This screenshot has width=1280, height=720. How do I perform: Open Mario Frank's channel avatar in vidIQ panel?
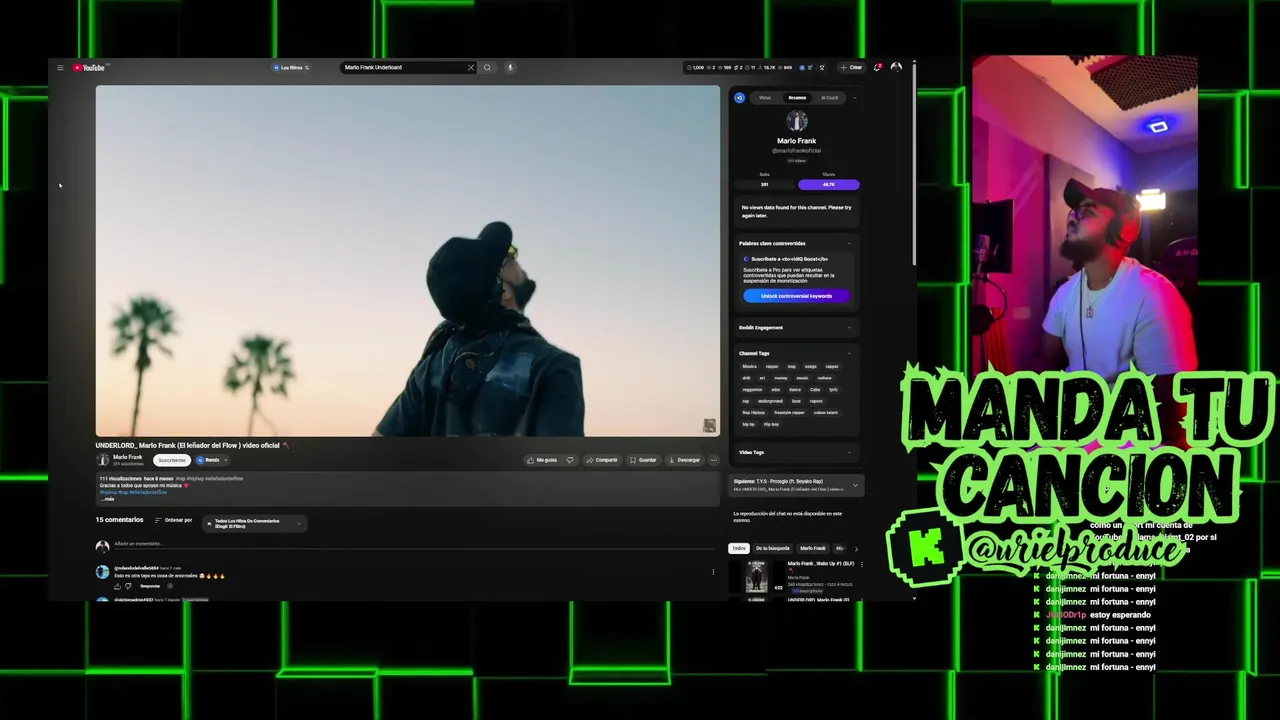coord(797,122)
